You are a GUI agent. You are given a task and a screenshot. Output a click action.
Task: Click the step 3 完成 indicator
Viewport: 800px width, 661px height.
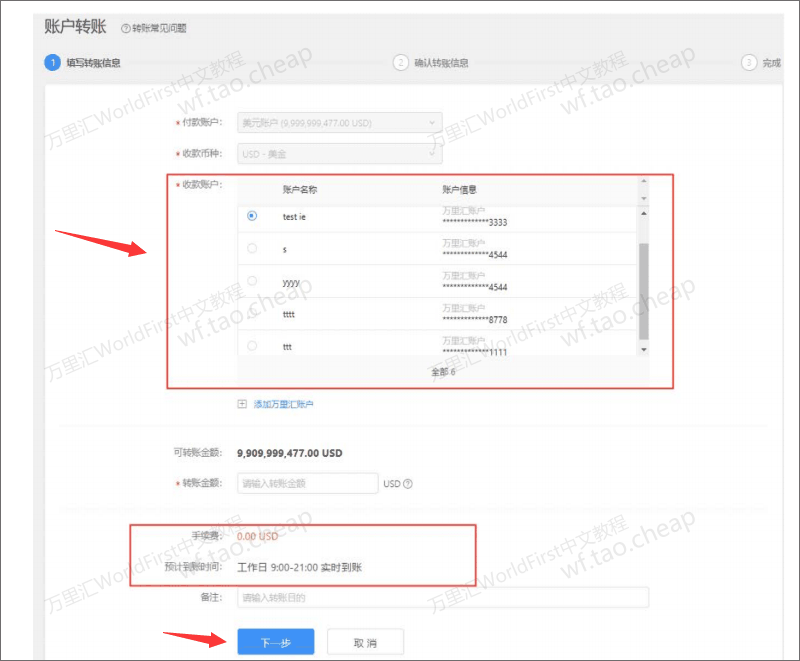point(761,63)
